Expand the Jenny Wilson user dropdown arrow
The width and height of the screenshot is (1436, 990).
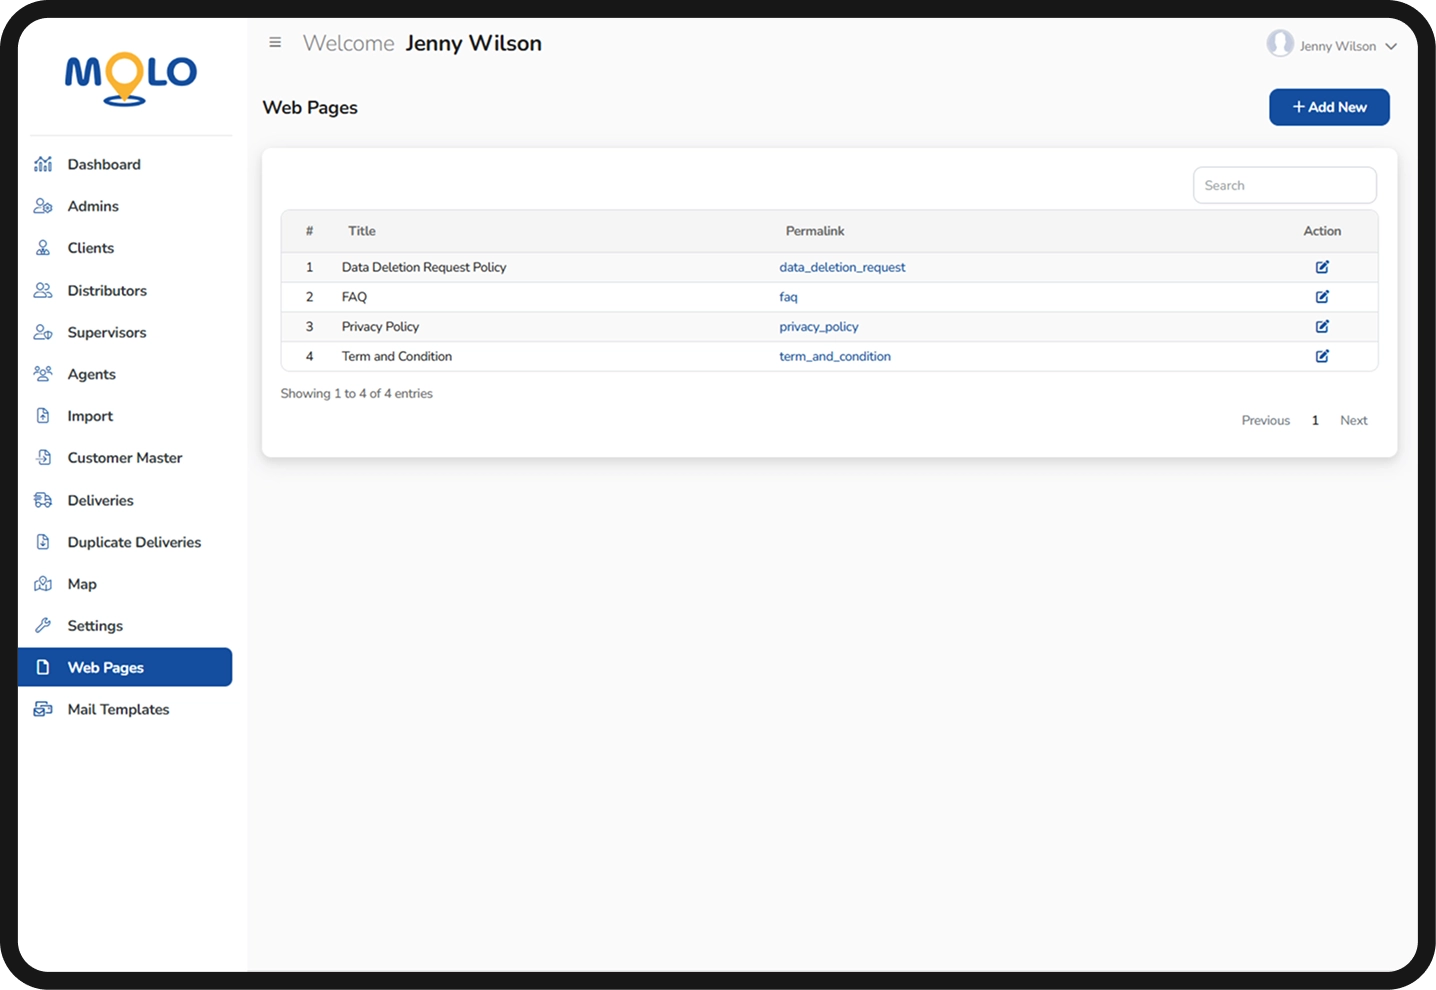(x=1390, y=46)
